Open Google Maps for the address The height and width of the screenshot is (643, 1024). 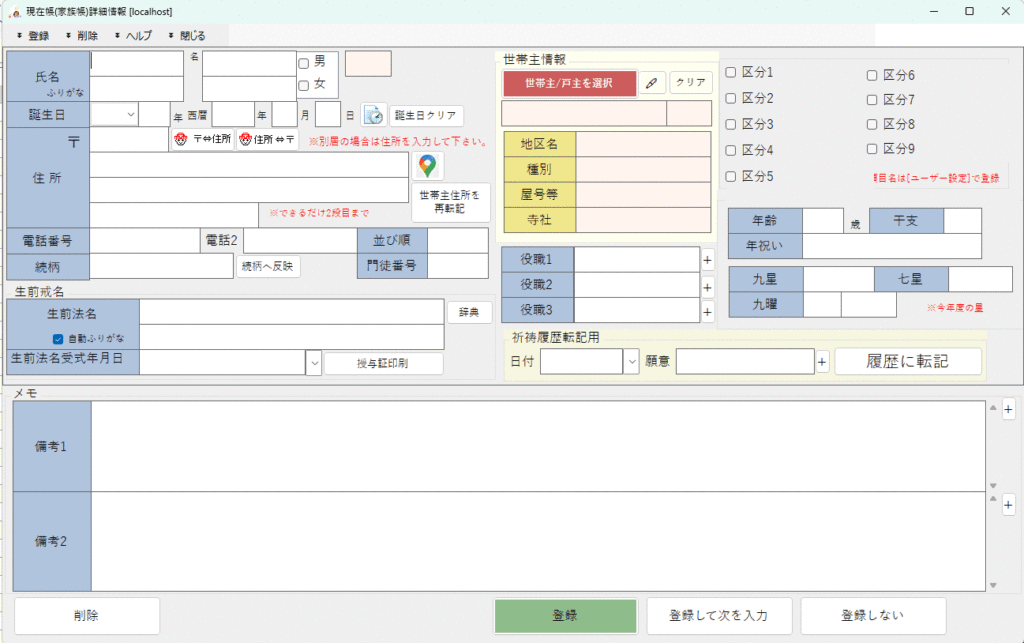click(x=428, y=166)
